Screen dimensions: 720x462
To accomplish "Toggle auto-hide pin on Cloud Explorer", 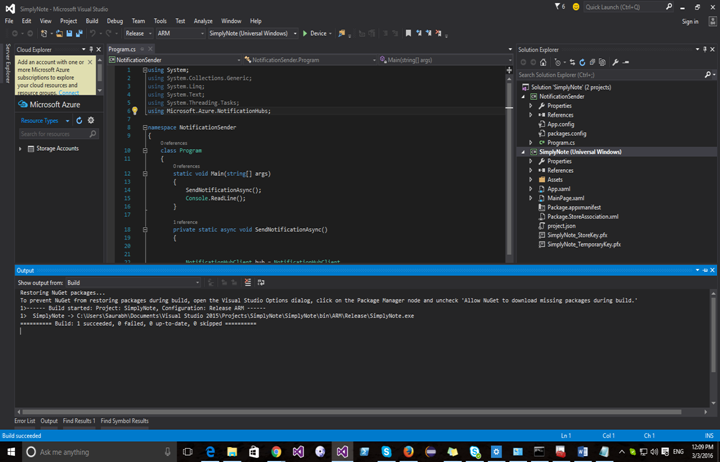I will 90,49.
